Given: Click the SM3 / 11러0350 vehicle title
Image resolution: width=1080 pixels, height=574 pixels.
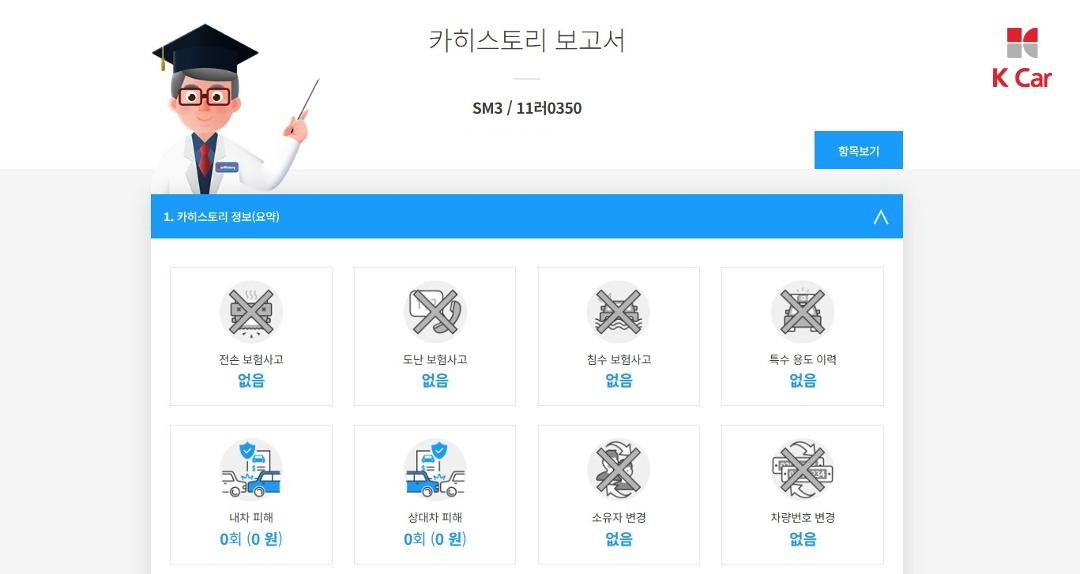Looking at the screenshot, I should [527, 108].
